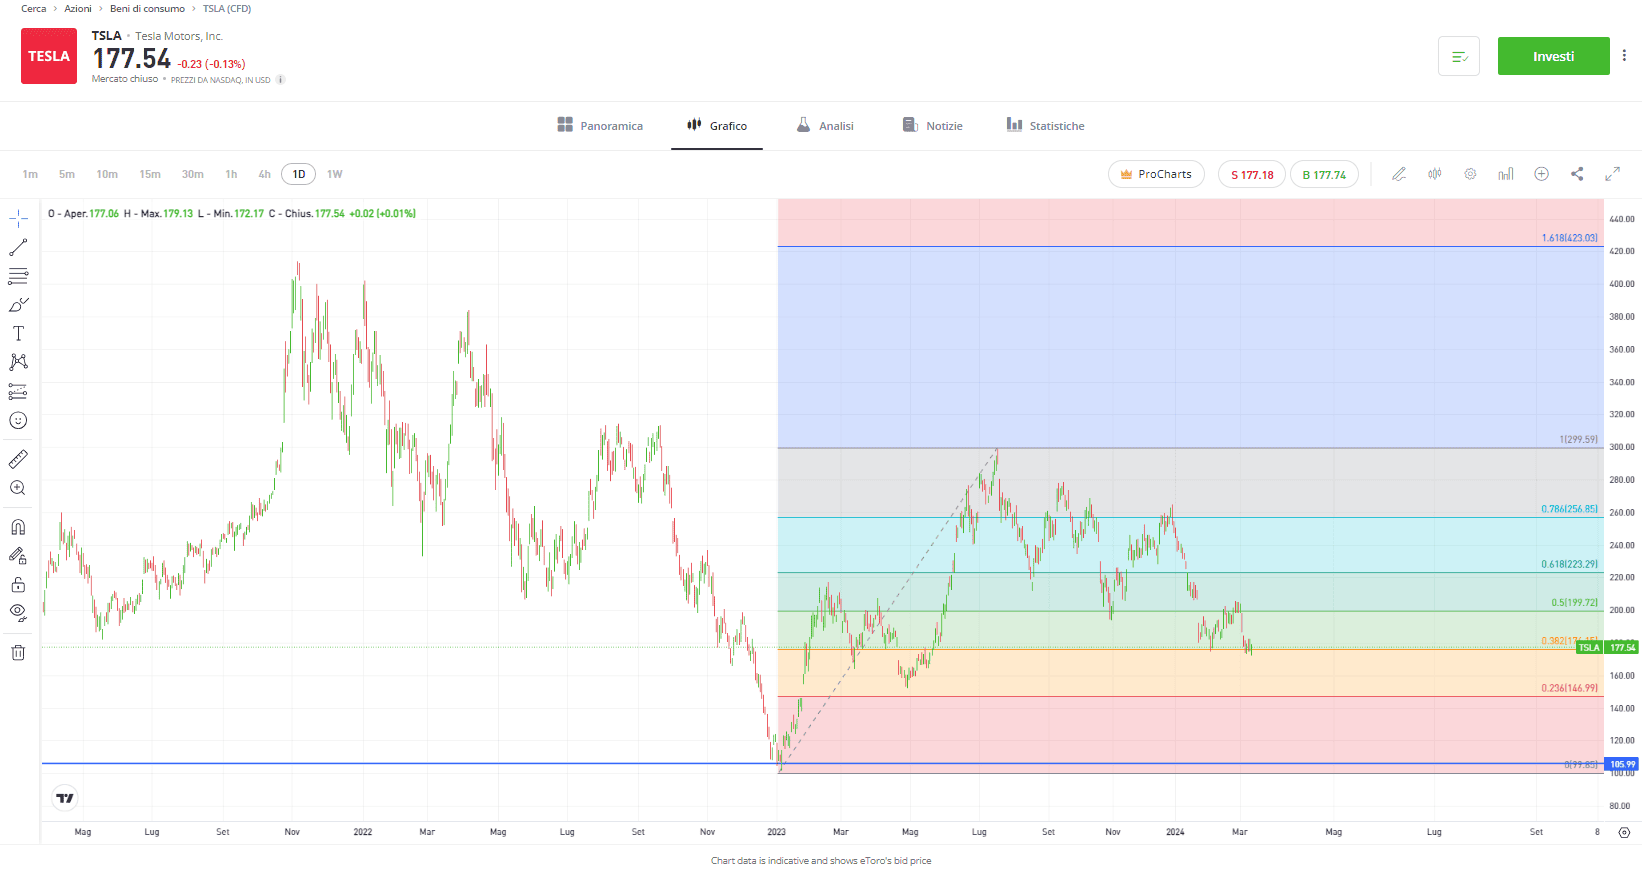
Task: Open the emoji icons tool
Action: coord(18,420)
